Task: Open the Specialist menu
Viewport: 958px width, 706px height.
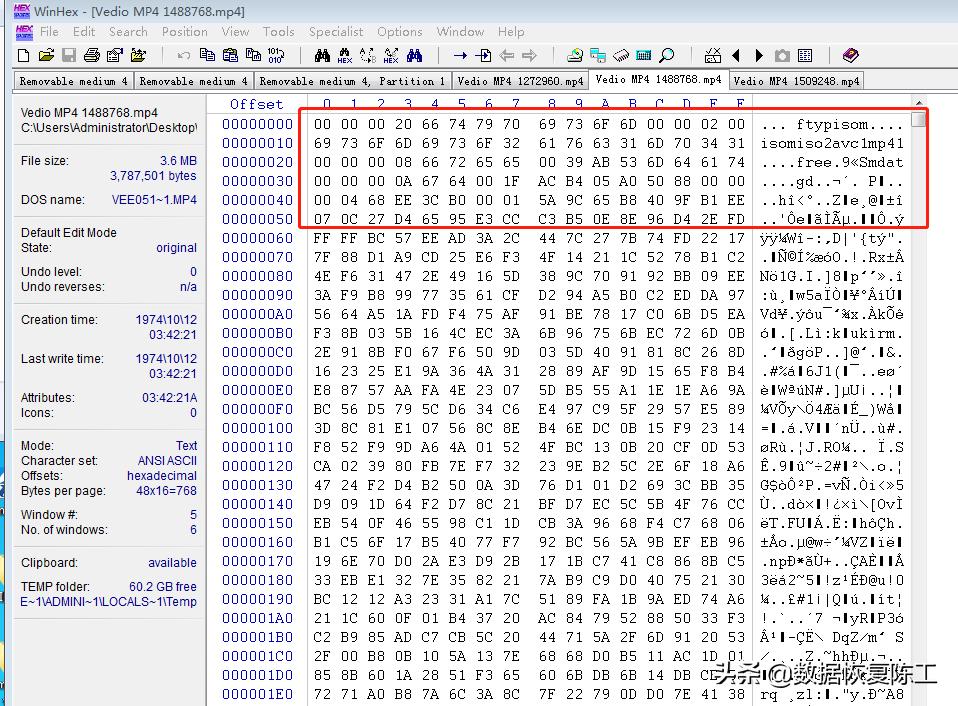Action: 336,32
